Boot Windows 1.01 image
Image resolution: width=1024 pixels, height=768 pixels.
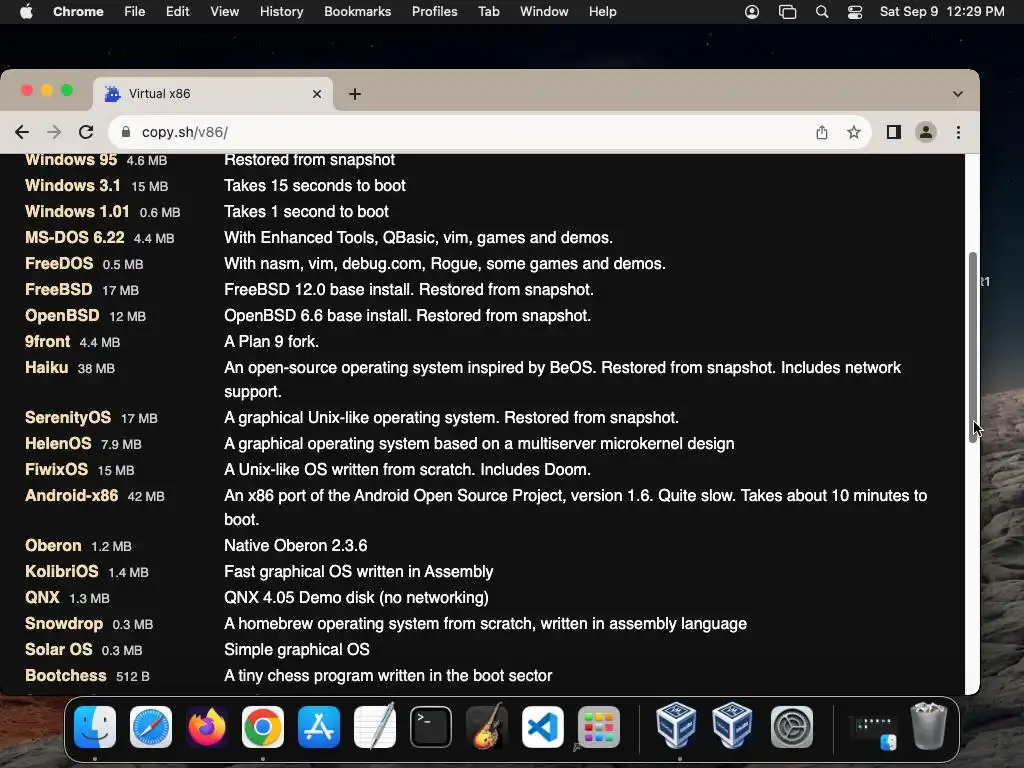[x=77, y=212]
